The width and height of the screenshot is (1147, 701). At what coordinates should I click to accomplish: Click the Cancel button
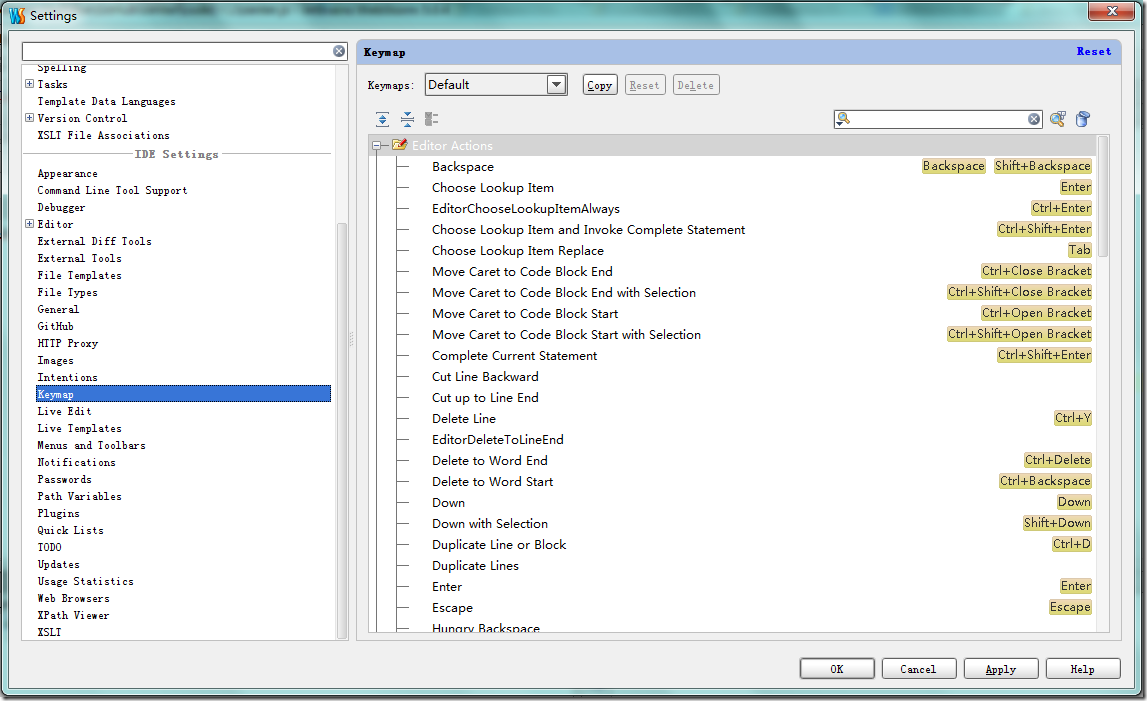click(x=918, y=669)
